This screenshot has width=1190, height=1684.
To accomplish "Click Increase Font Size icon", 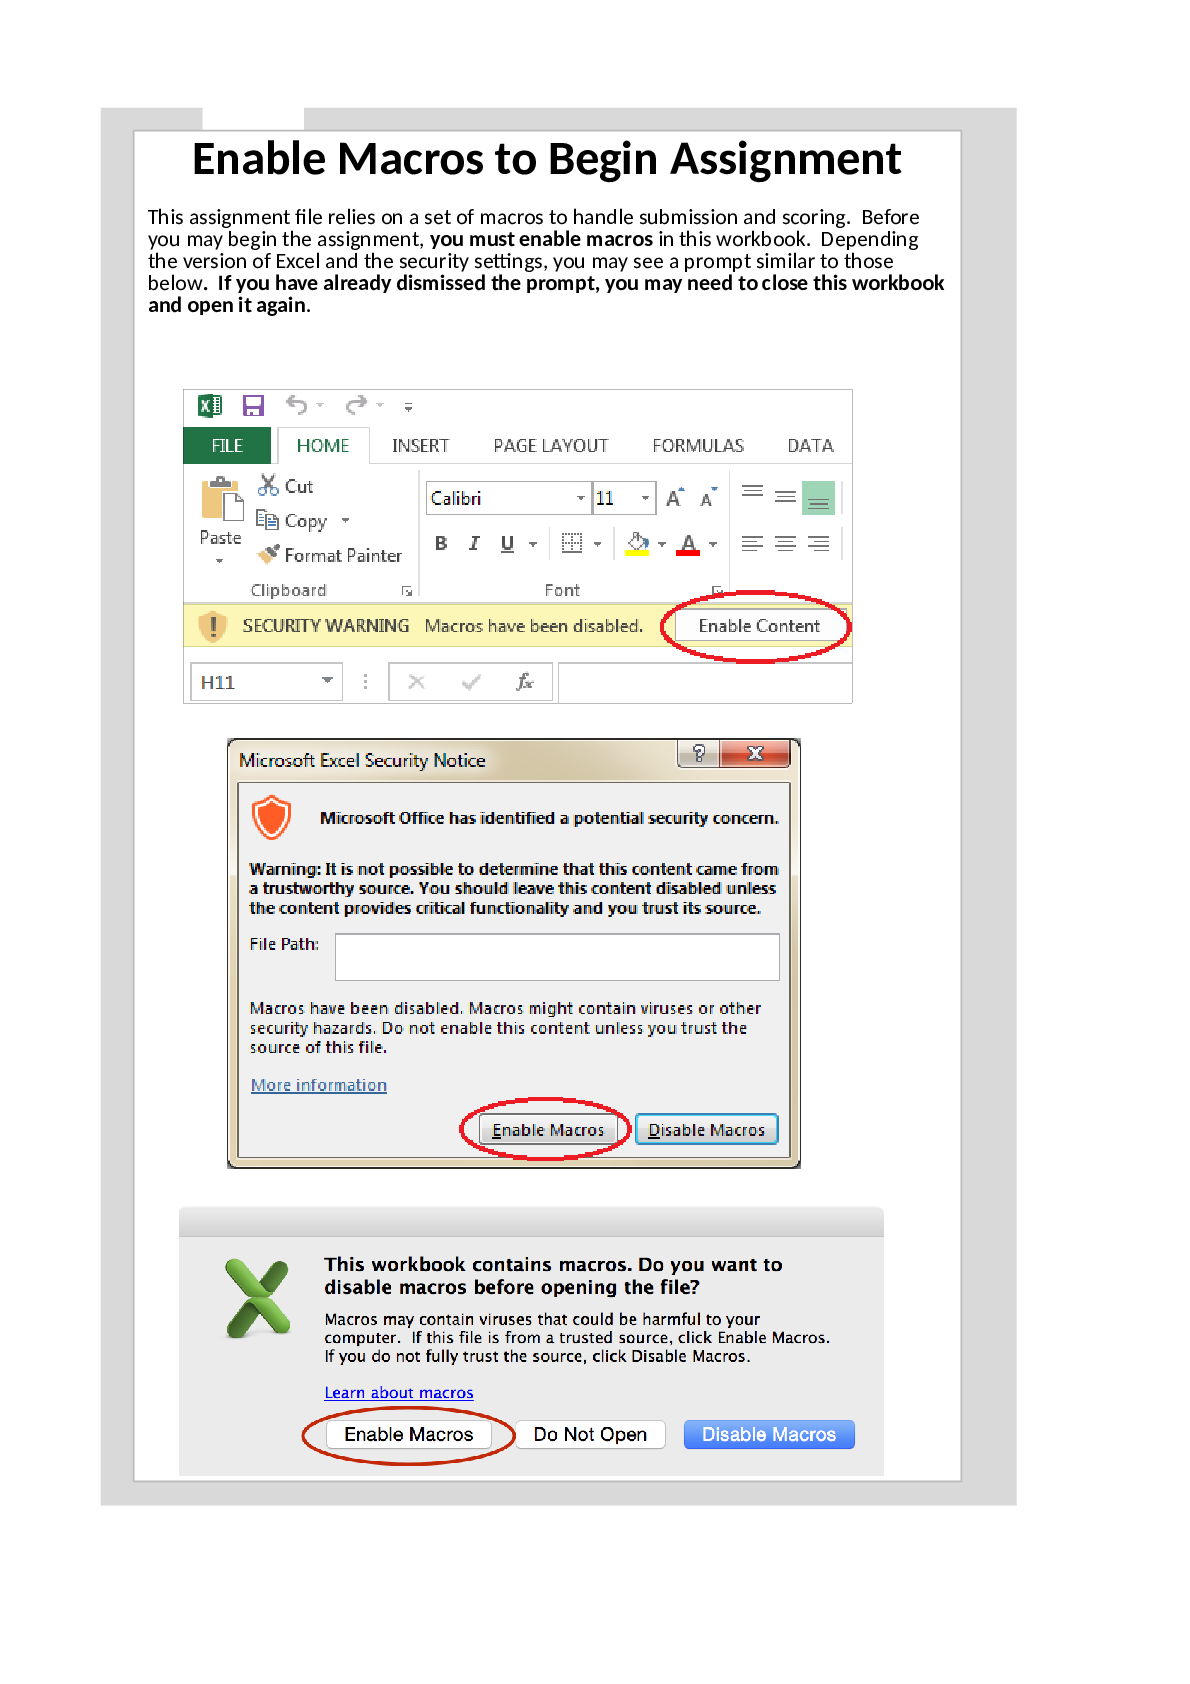I will pyautogui.click(x=675, y=497).
